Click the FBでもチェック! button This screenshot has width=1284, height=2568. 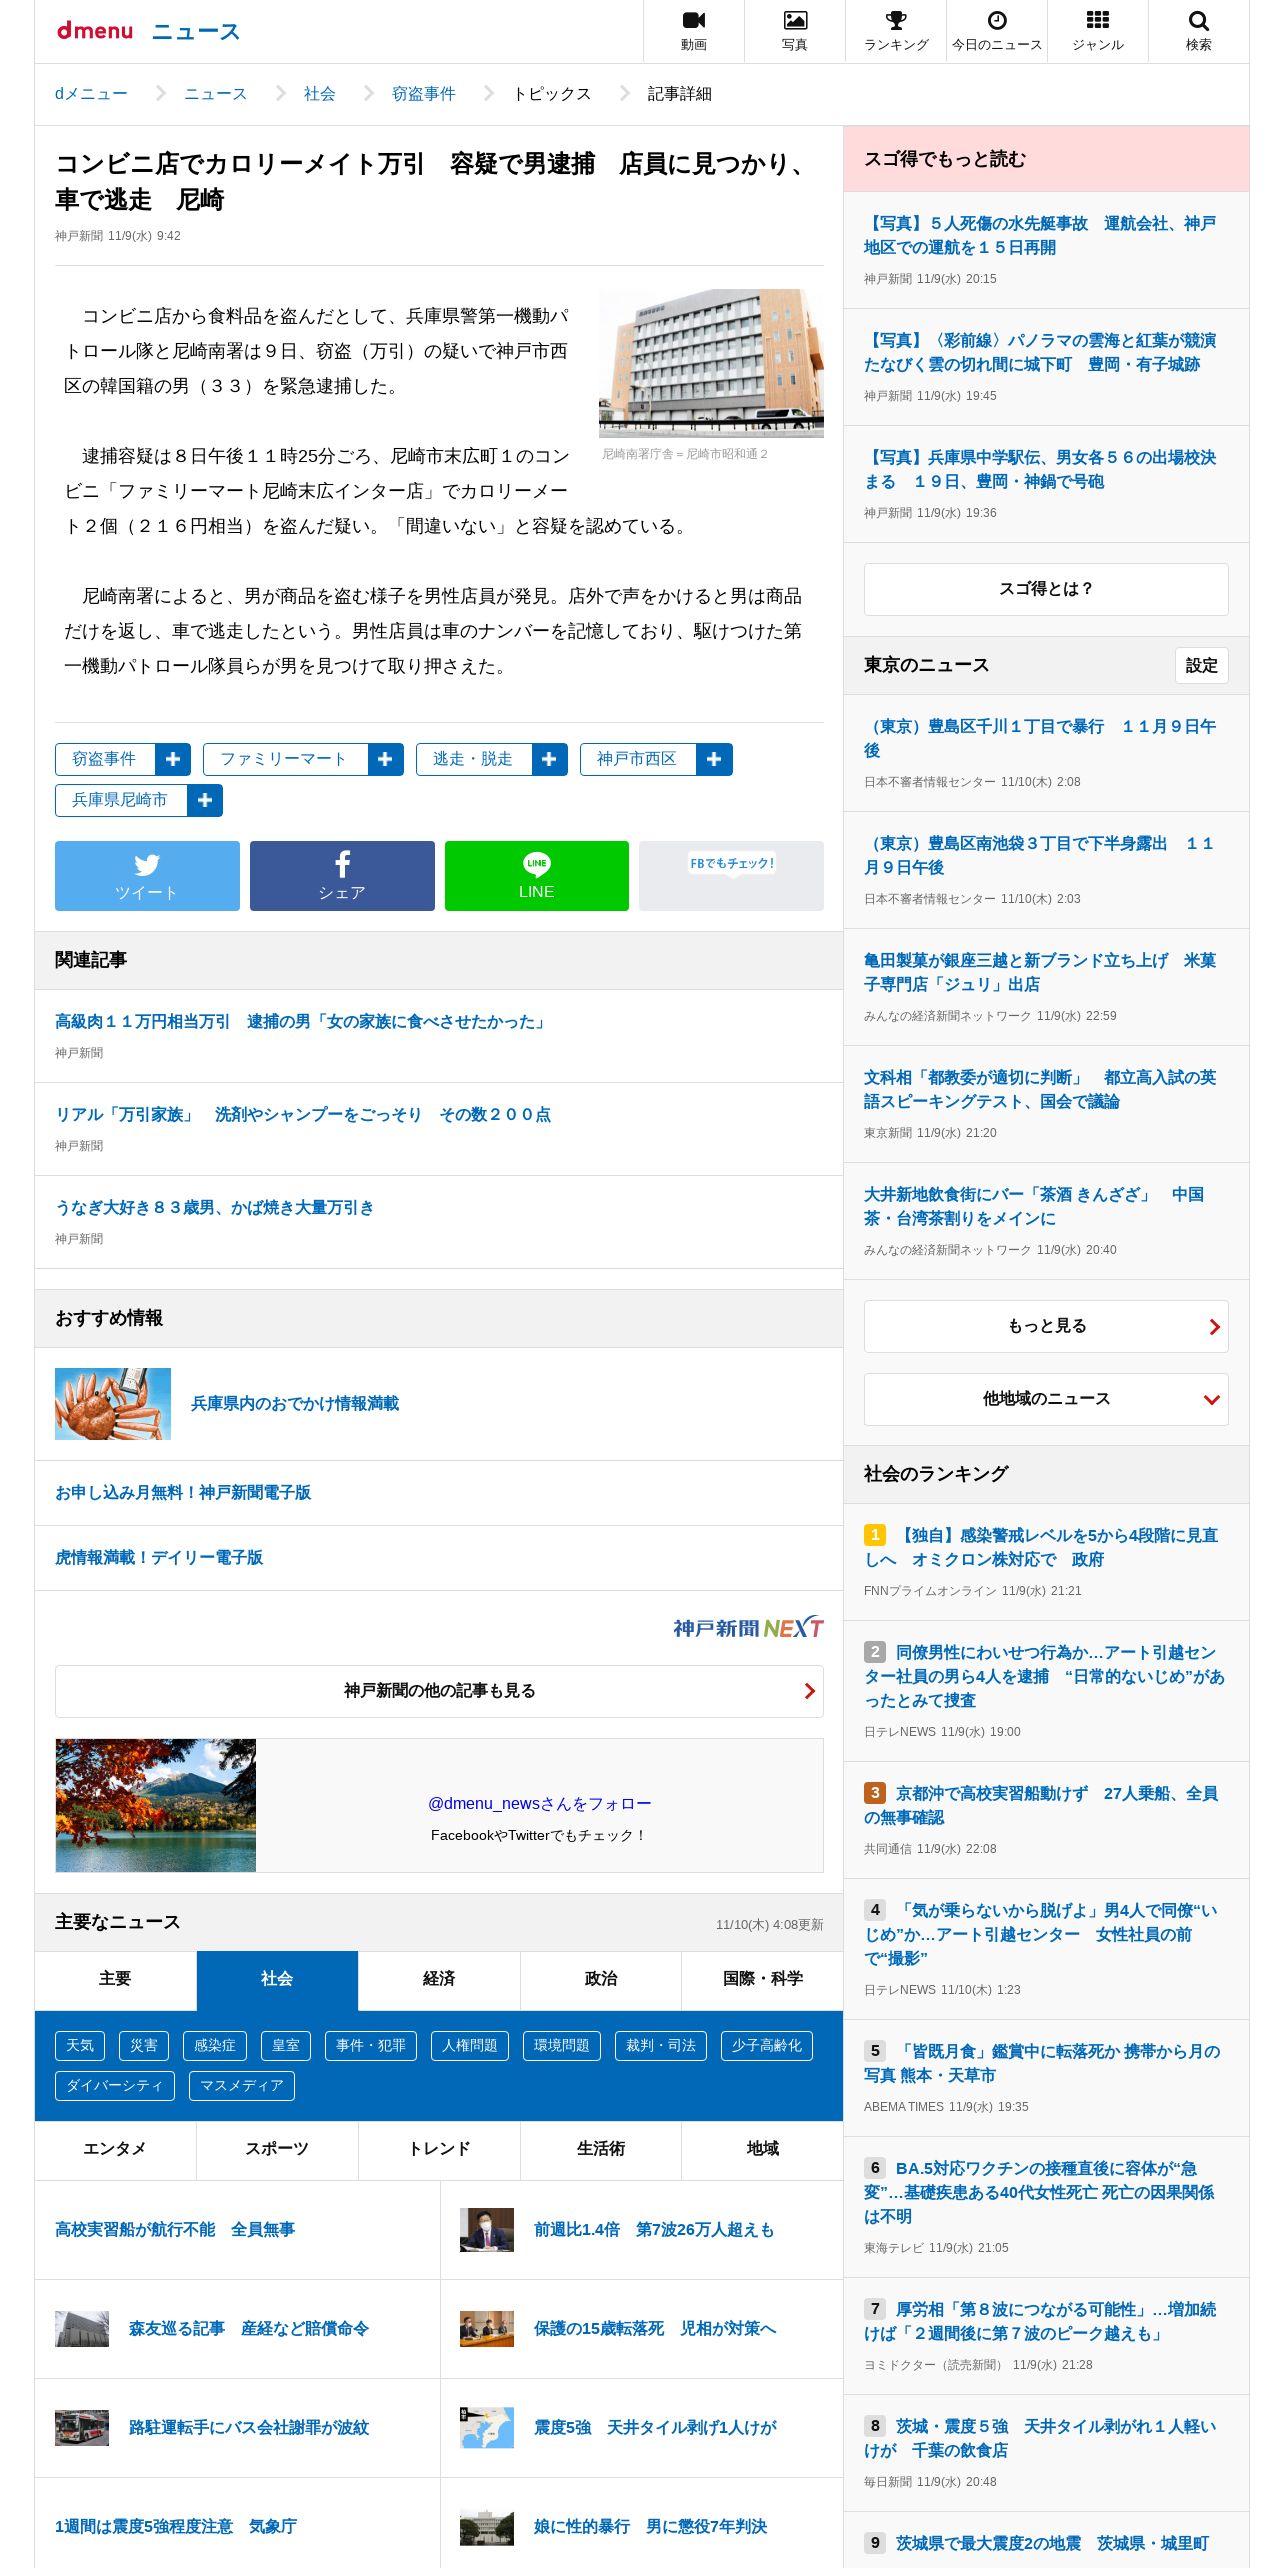(731, 876)
